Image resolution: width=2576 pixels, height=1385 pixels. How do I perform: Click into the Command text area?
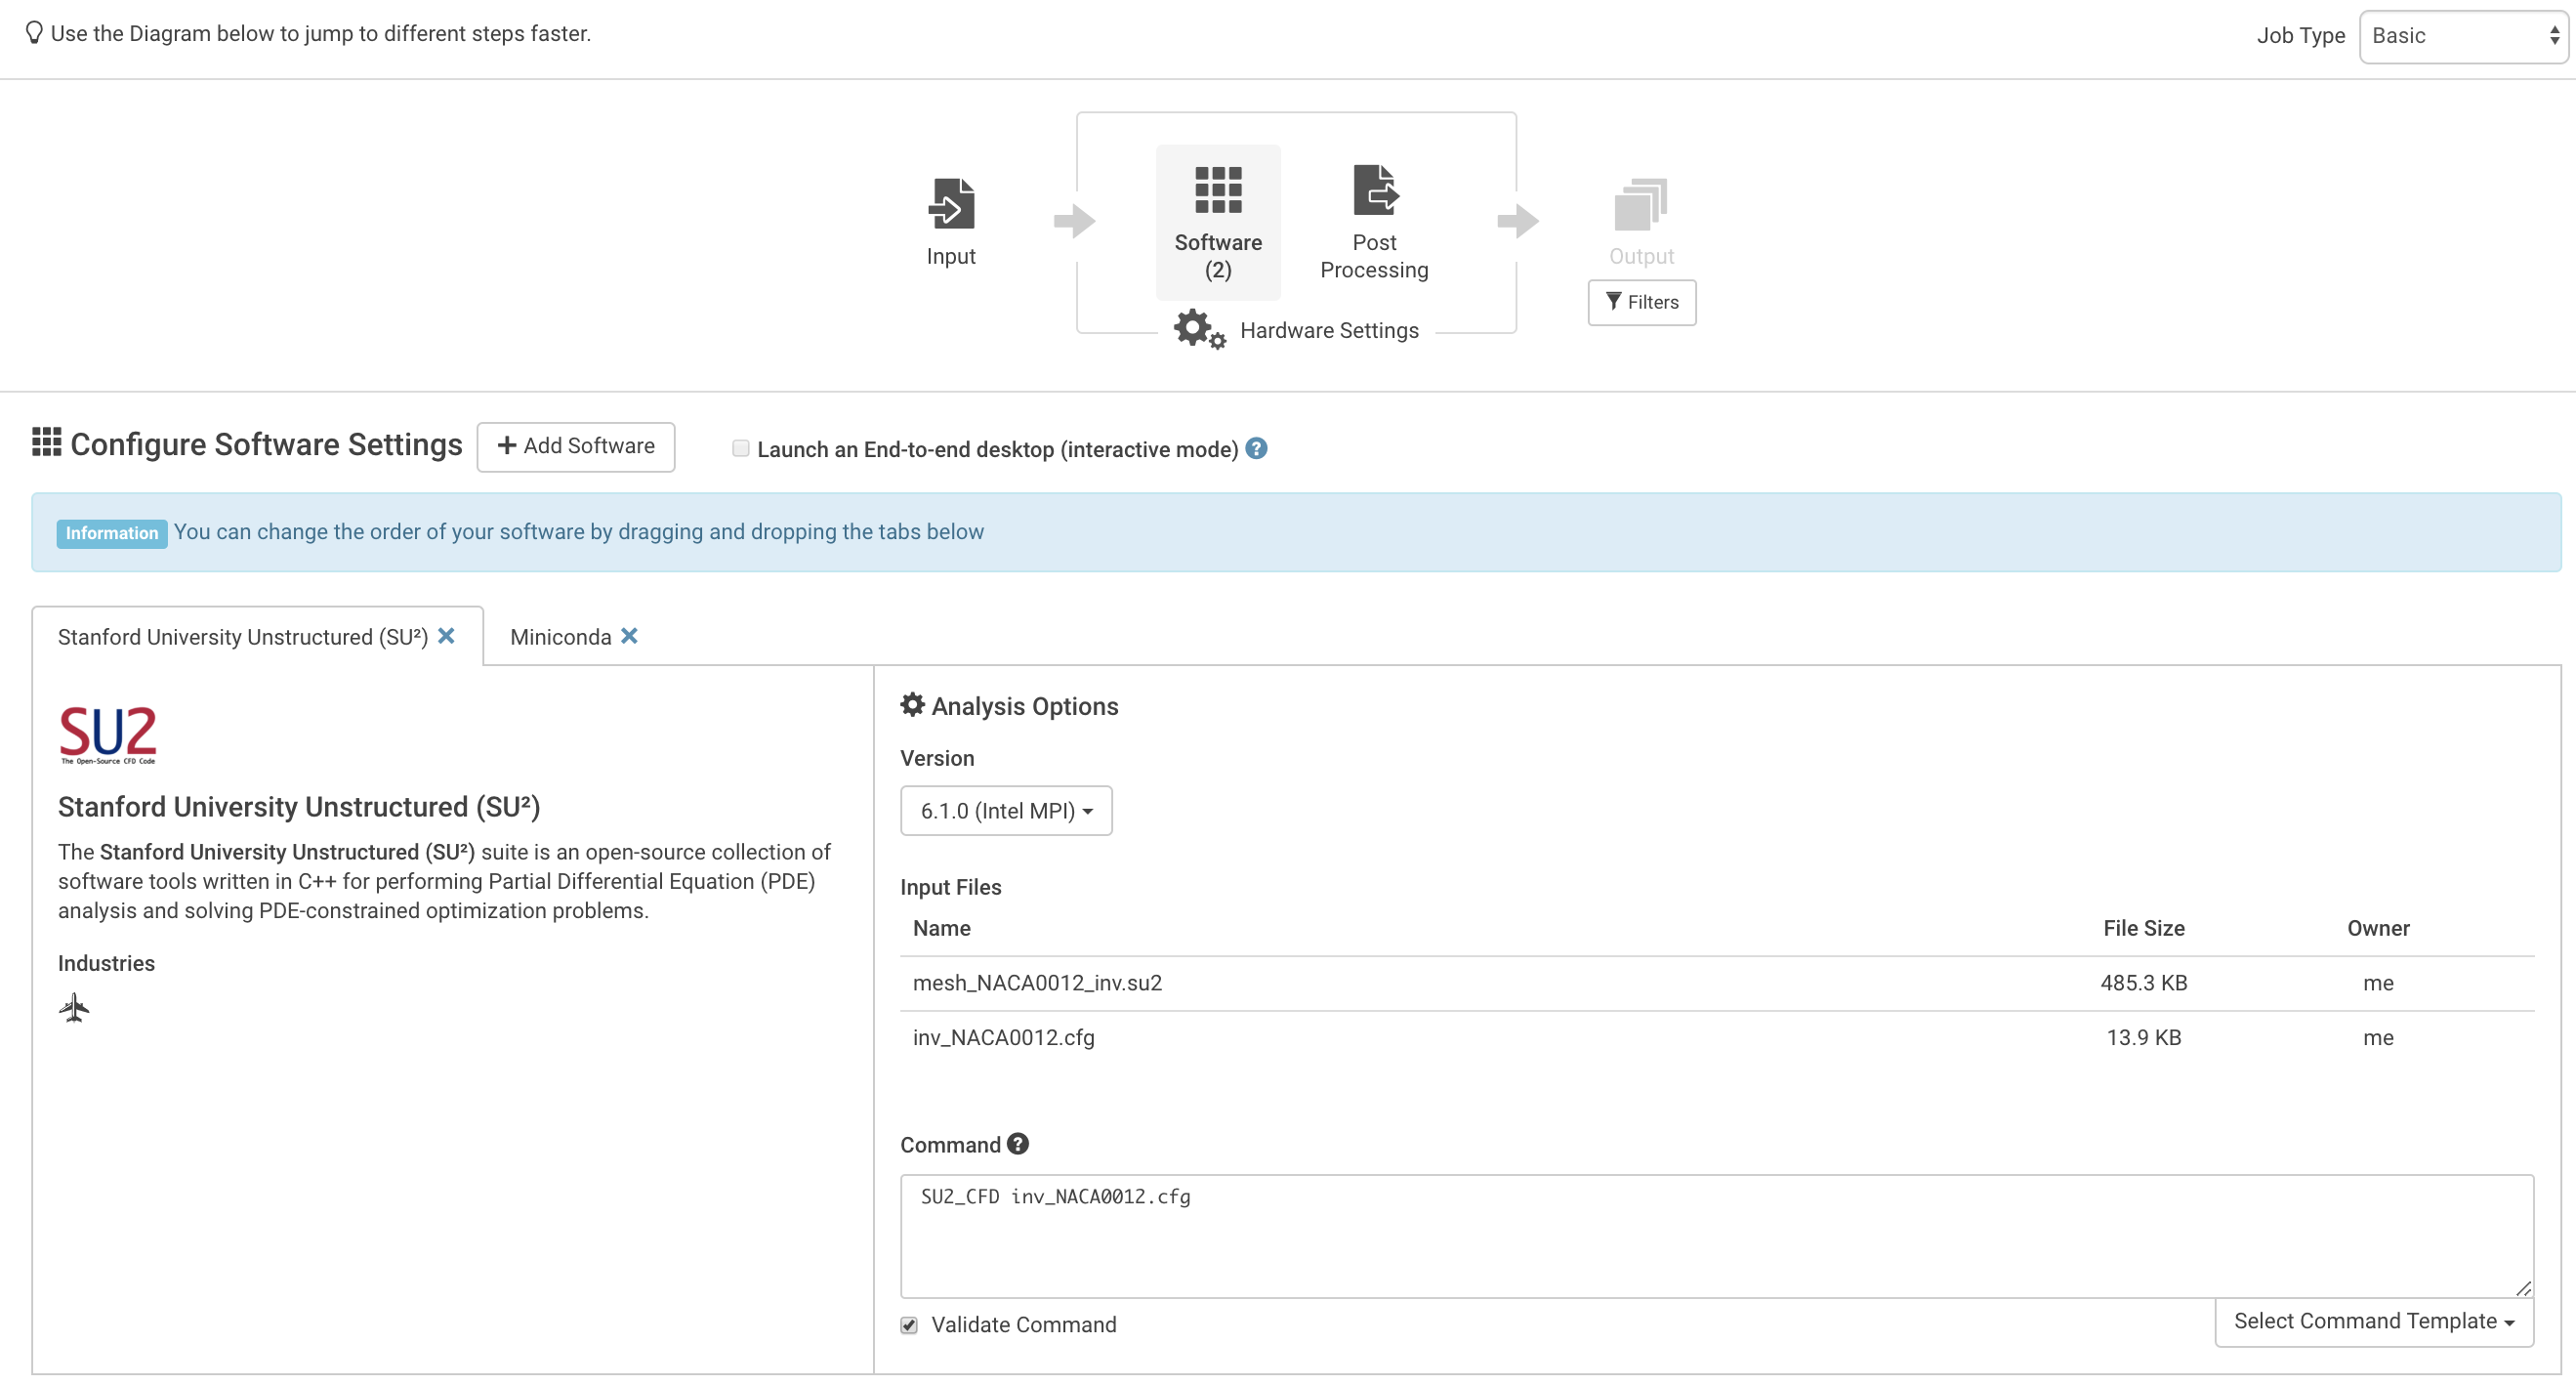click(x=1715, y=1236)
